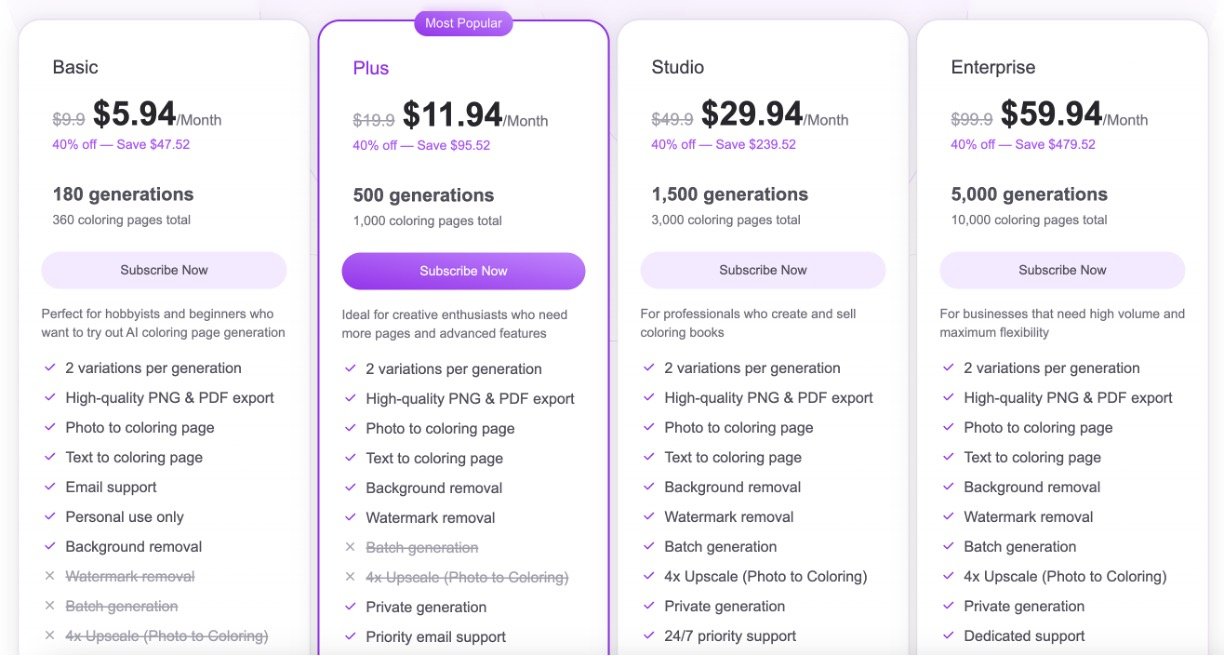
Task: Click the checkmark next to Dedicated support
Action: (x=948, y=636)
